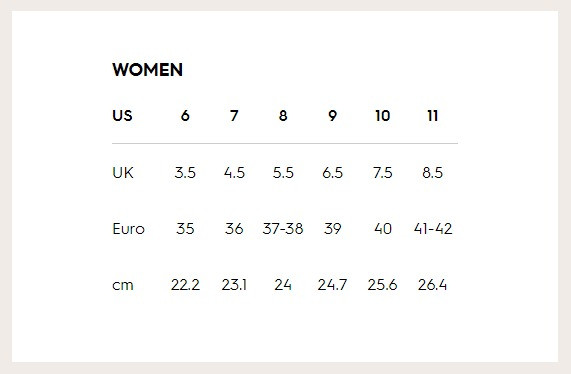571x374 pixels.
Task: Select US size 6 header
Action: coord(185,116)
